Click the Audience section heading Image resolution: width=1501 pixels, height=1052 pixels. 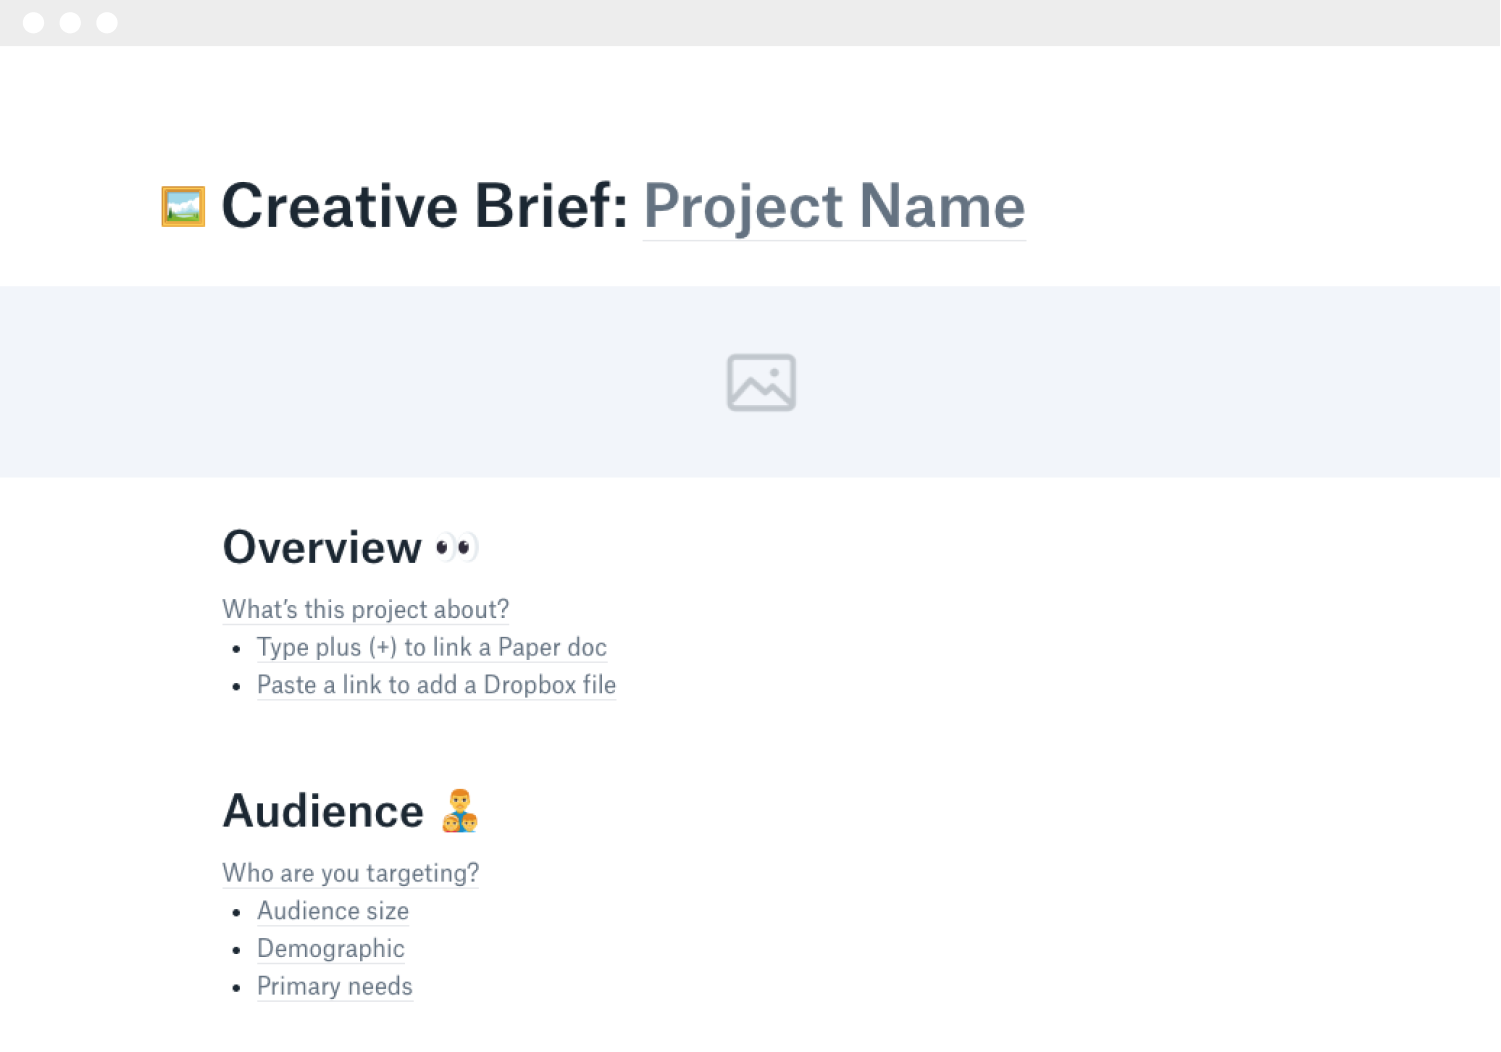(x=322, y=811)
